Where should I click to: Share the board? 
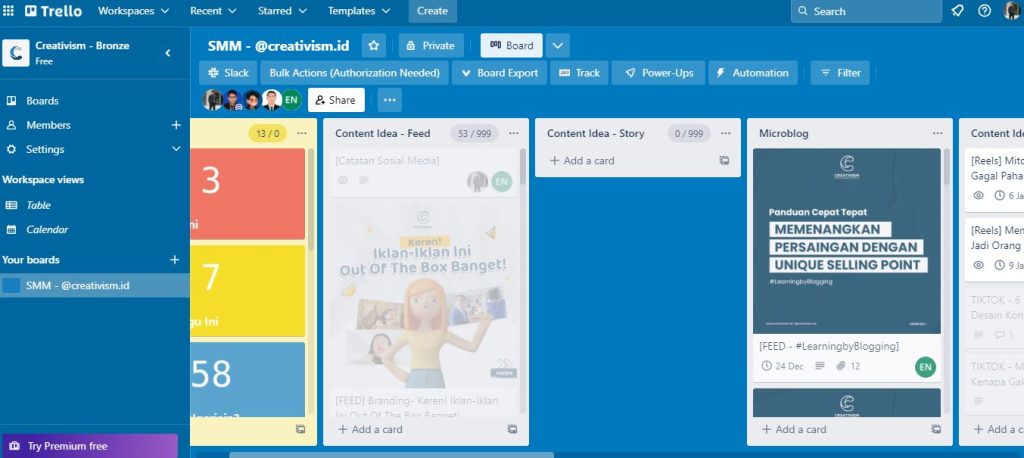pyautogui.click(x=336, y=100)
